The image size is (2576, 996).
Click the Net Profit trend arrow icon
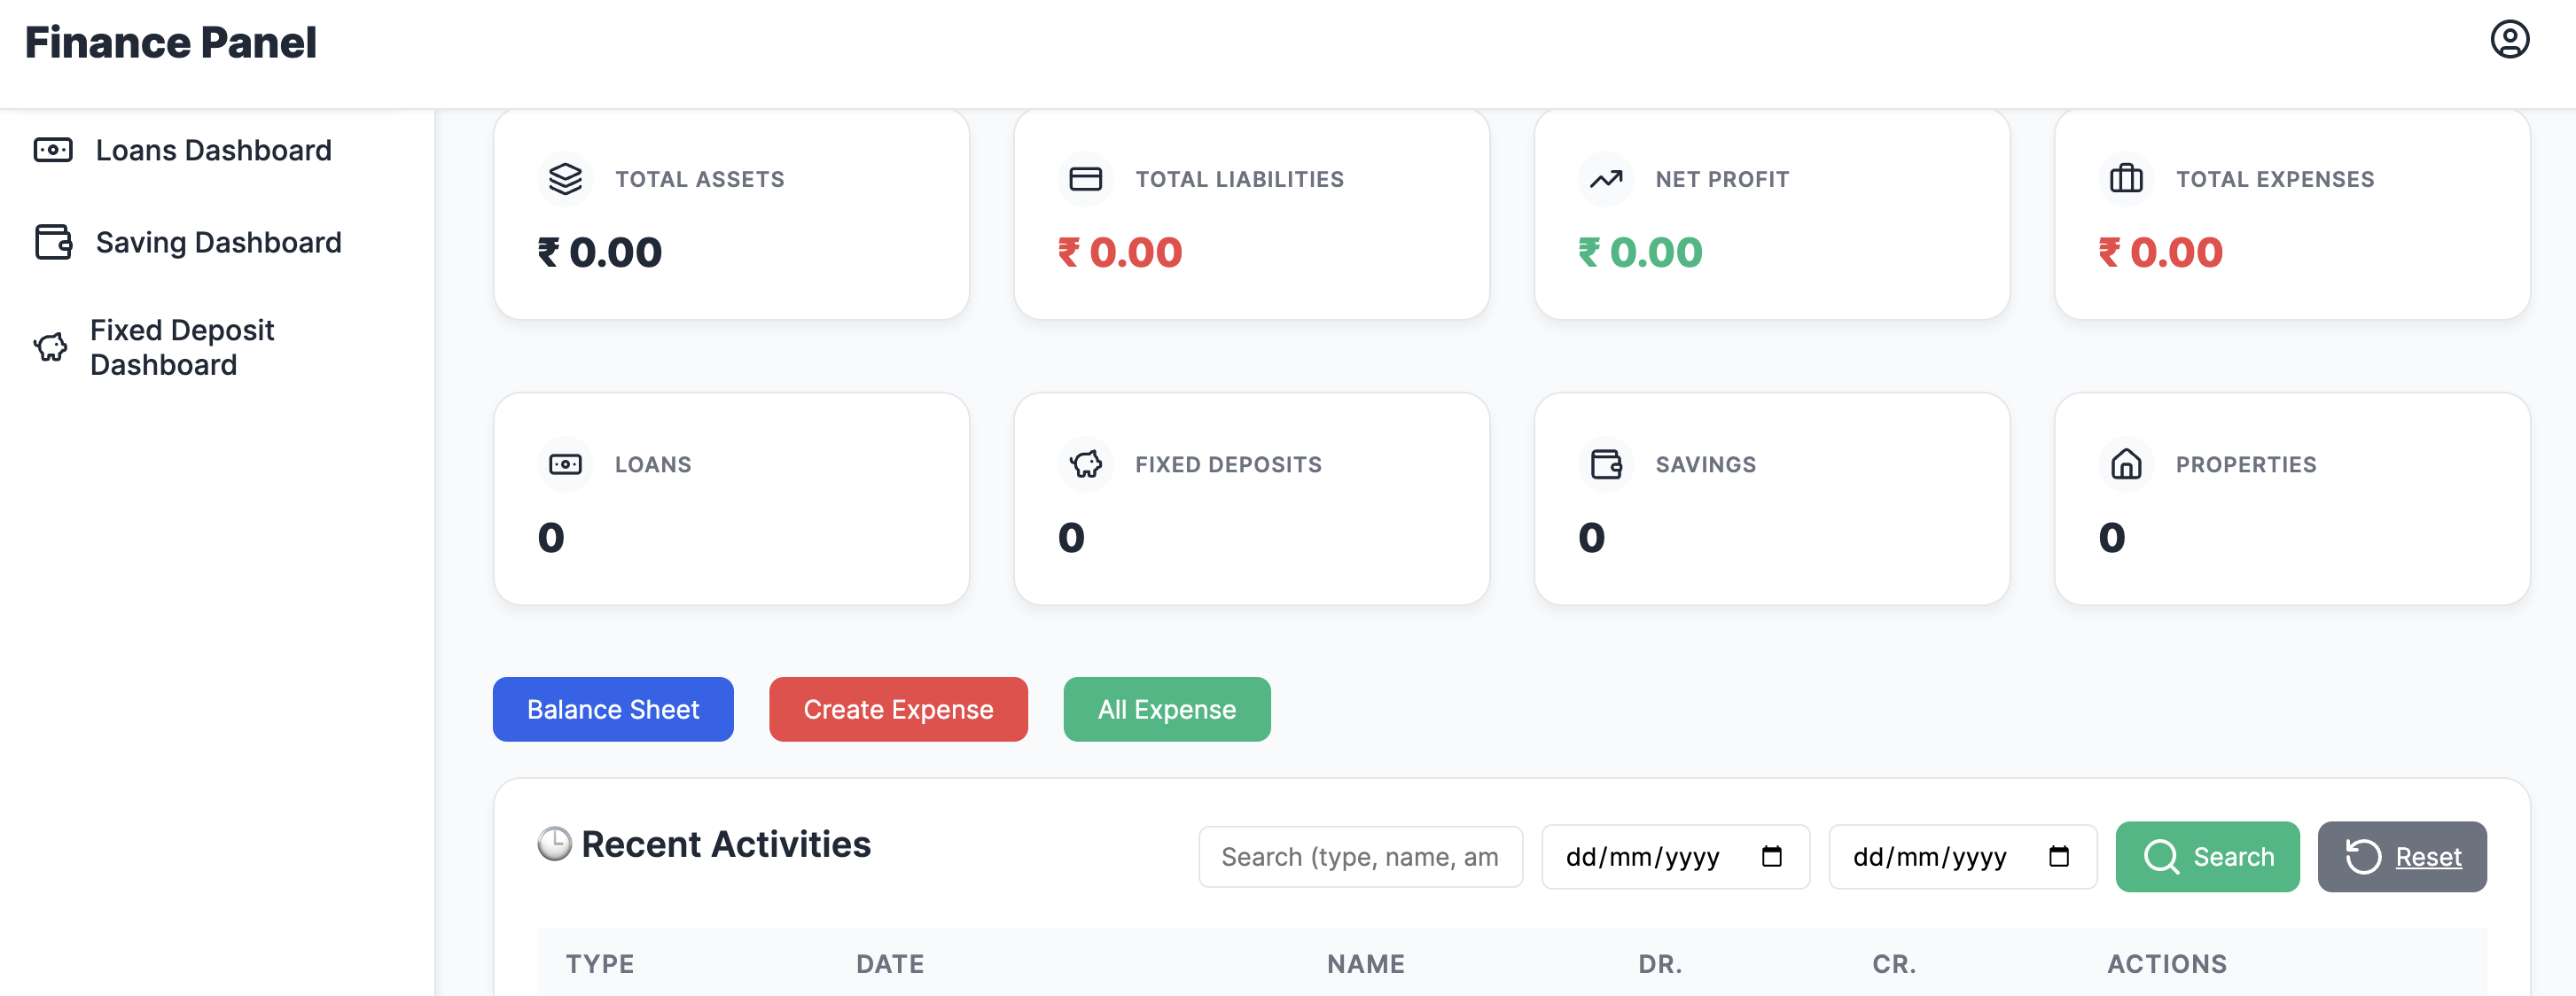(1605, 179)
